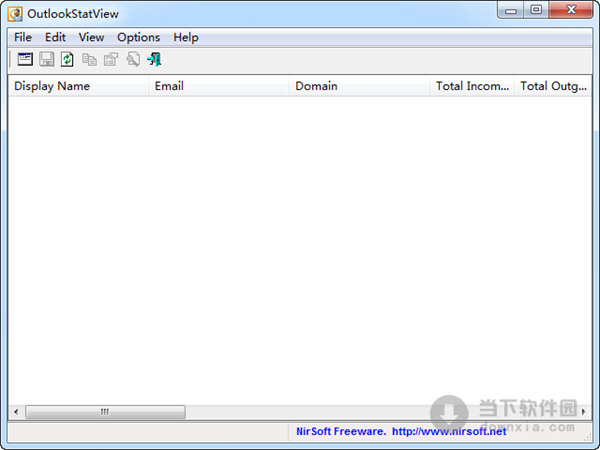Open the nirsoft.net link in status bar
Viewport: 600px width, 450px height.
coord(449,432)
